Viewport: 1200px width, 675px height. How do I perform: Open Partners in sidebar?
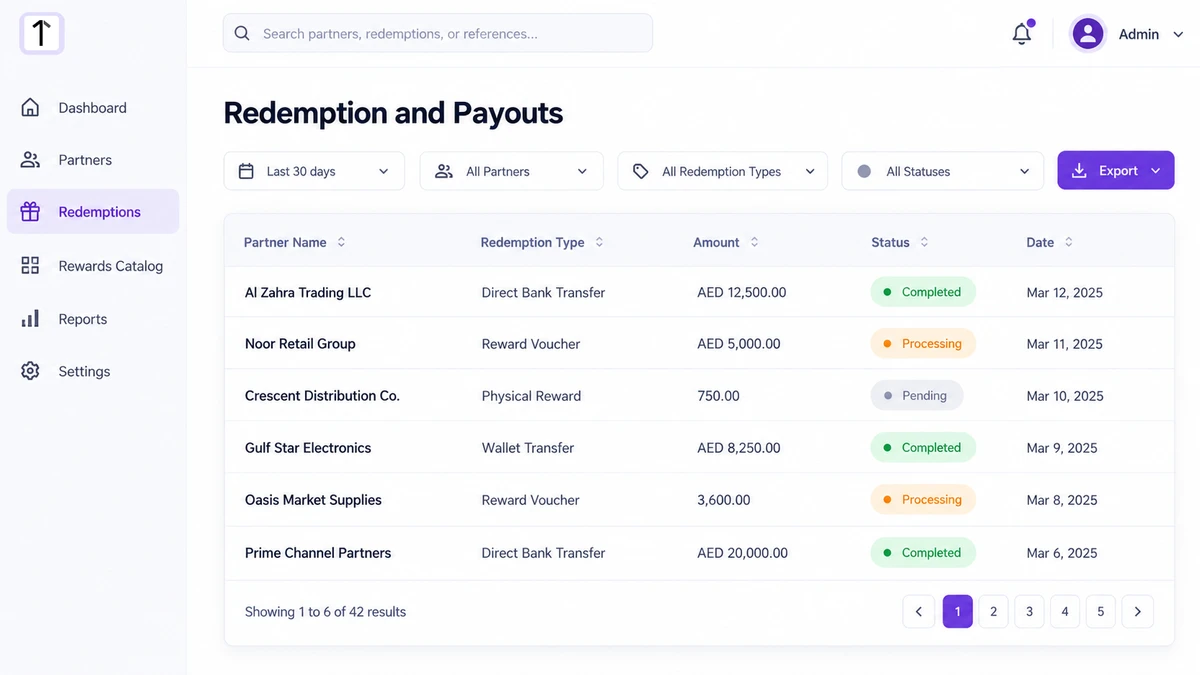click(x=93, y=160)
